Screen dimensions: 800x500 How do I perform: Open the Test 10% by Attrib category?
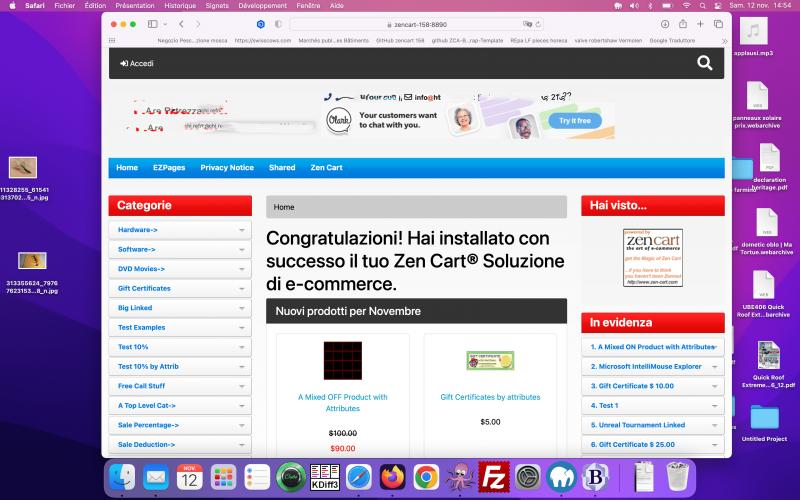click(x=180, y=366)
